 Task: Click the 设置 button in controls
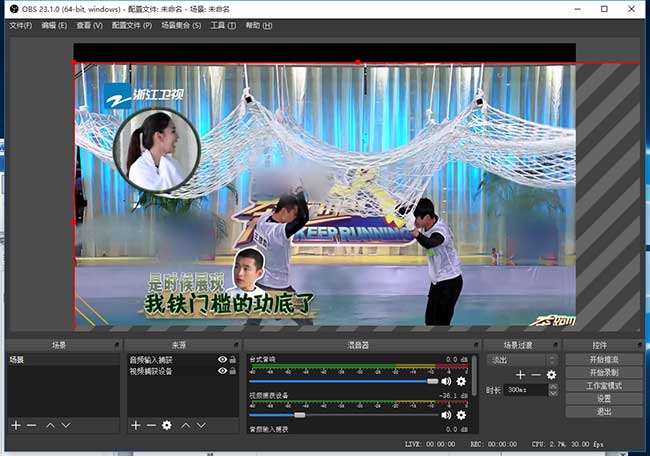tap(603, 398)
